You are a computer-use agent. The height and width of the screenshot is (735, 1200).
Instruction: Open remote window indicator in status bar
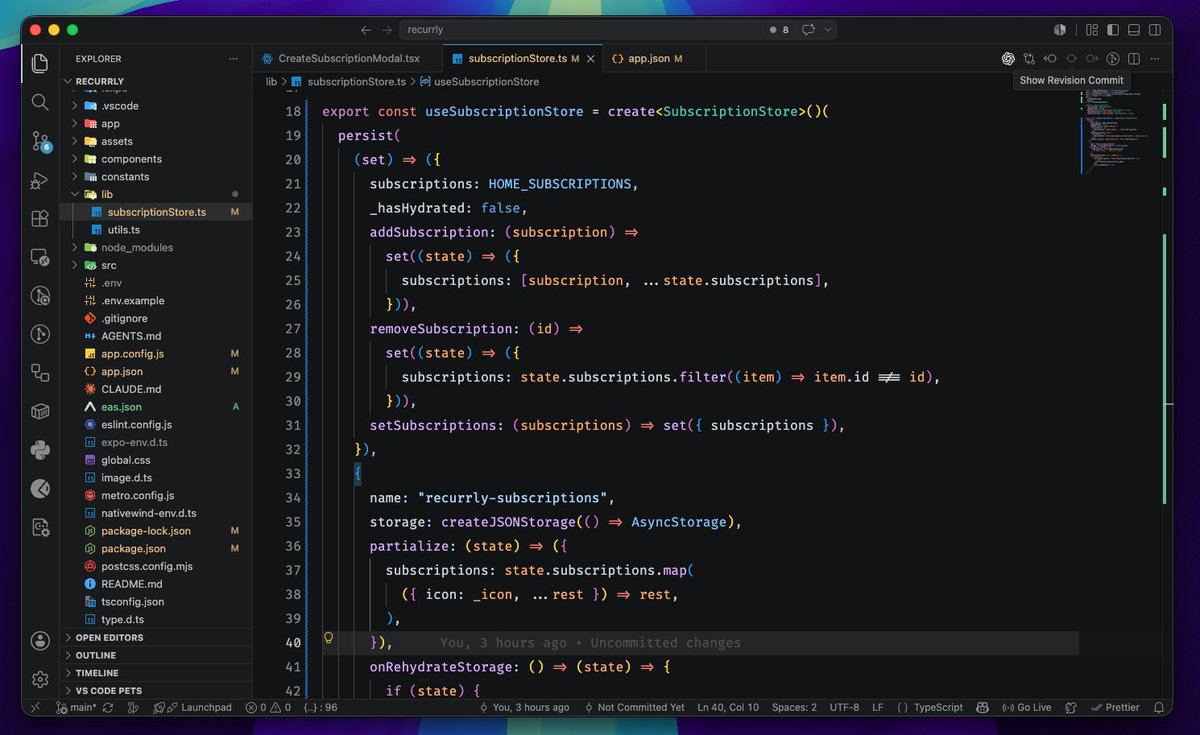pyautogui.click(x=35, y=707)
